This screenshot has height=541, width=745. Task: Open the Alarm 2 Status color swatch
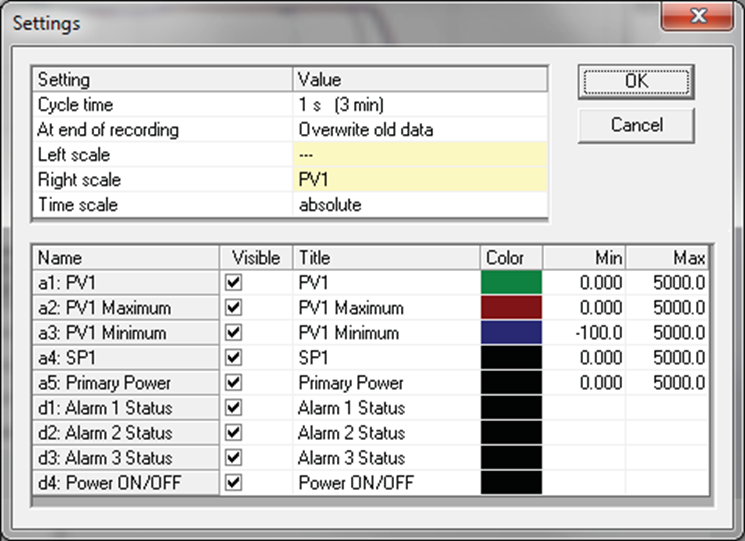click(511, 433)
